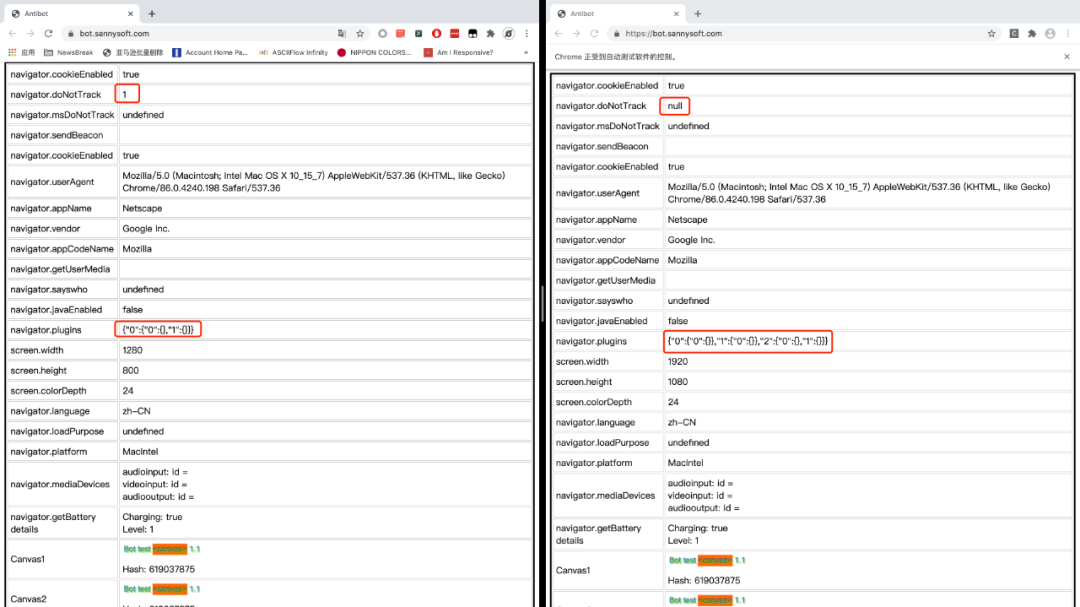Open a new tab in right browser
This screenshot has height=607, width=1080.
click(698, 13)
